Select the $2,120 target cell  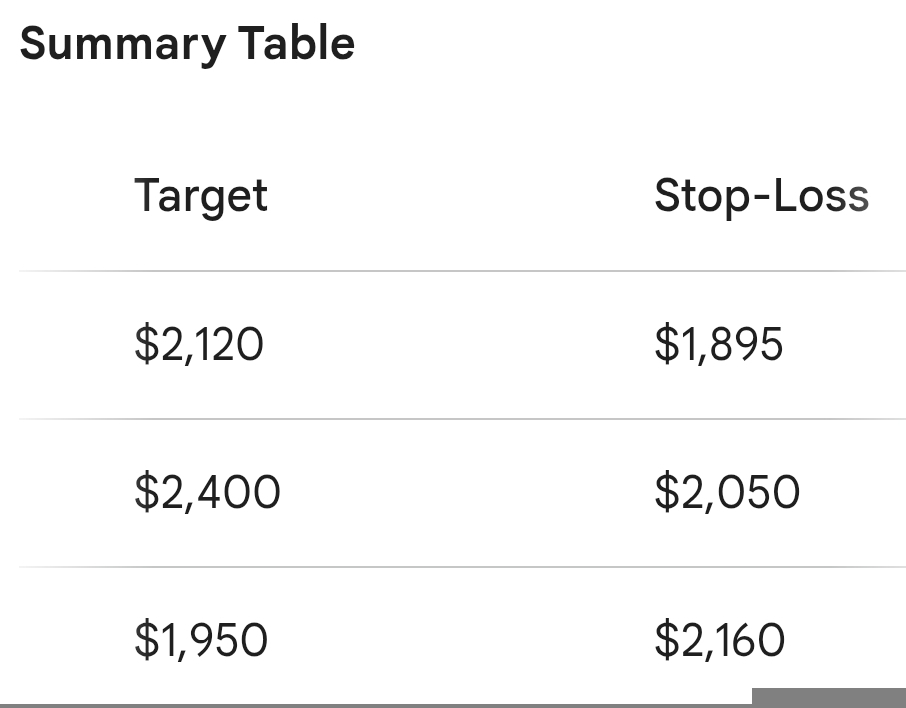pos(199,345)
